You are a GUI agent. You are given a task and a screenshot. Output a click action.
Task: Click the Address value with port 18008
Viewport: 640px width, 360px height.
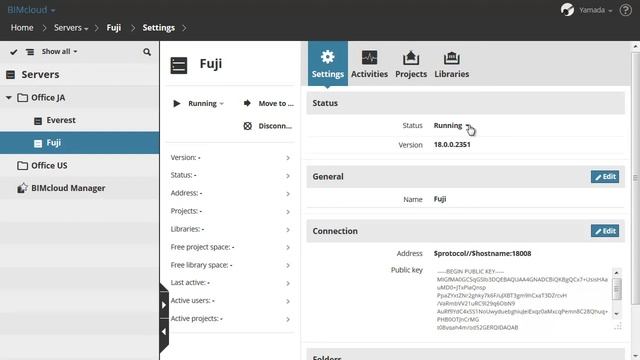pyautogui.click(x=482, y=253)
